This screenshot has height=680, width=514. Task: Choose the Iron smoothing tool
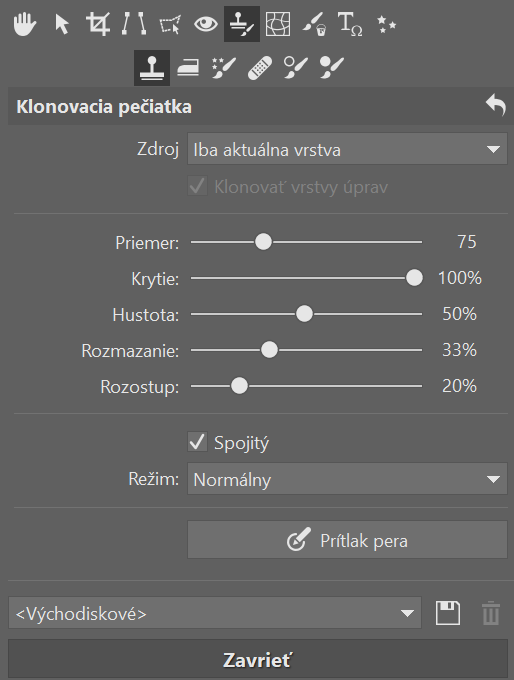point(188,68)
